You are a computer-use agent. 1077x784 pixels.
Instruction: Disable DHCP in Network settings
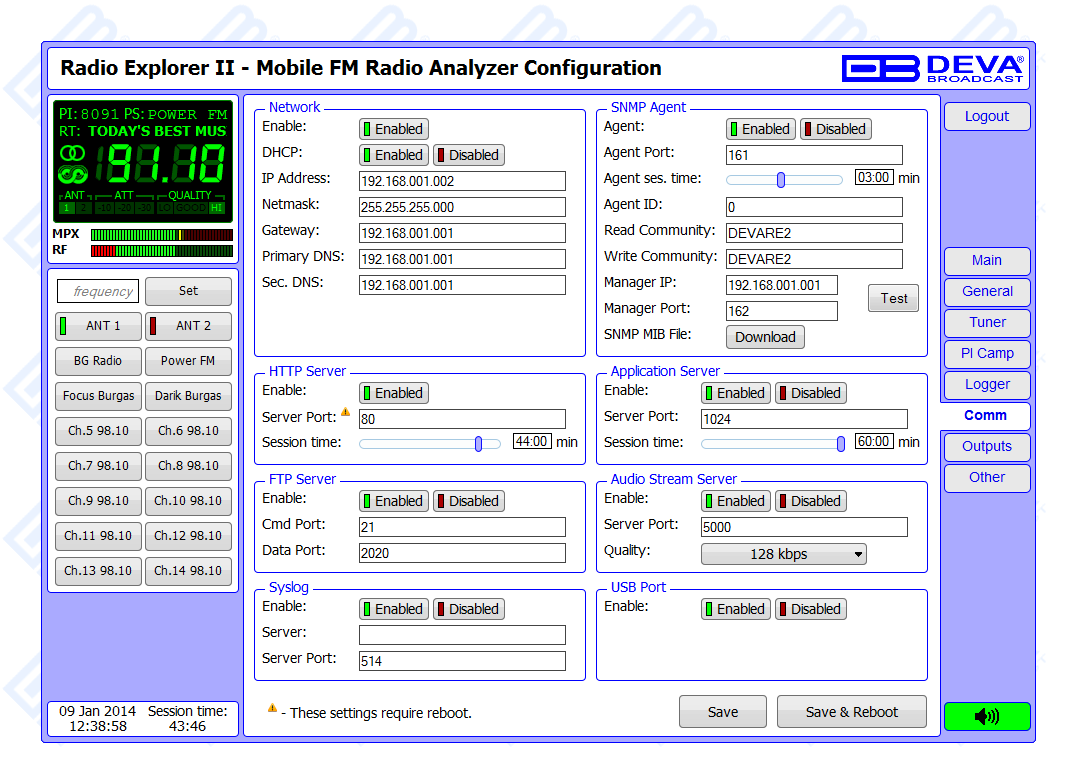click(x=468, y=155)
